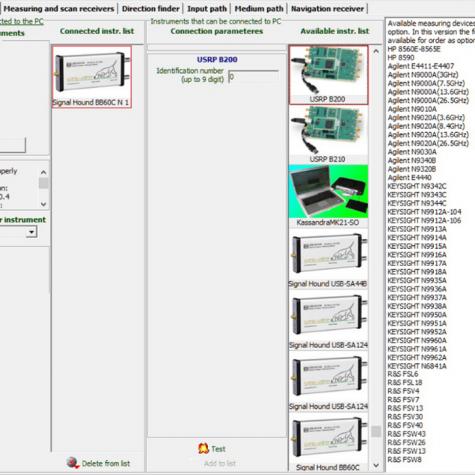
Task: Select Signal Hound BB60C in the available list
Action: 328,443
